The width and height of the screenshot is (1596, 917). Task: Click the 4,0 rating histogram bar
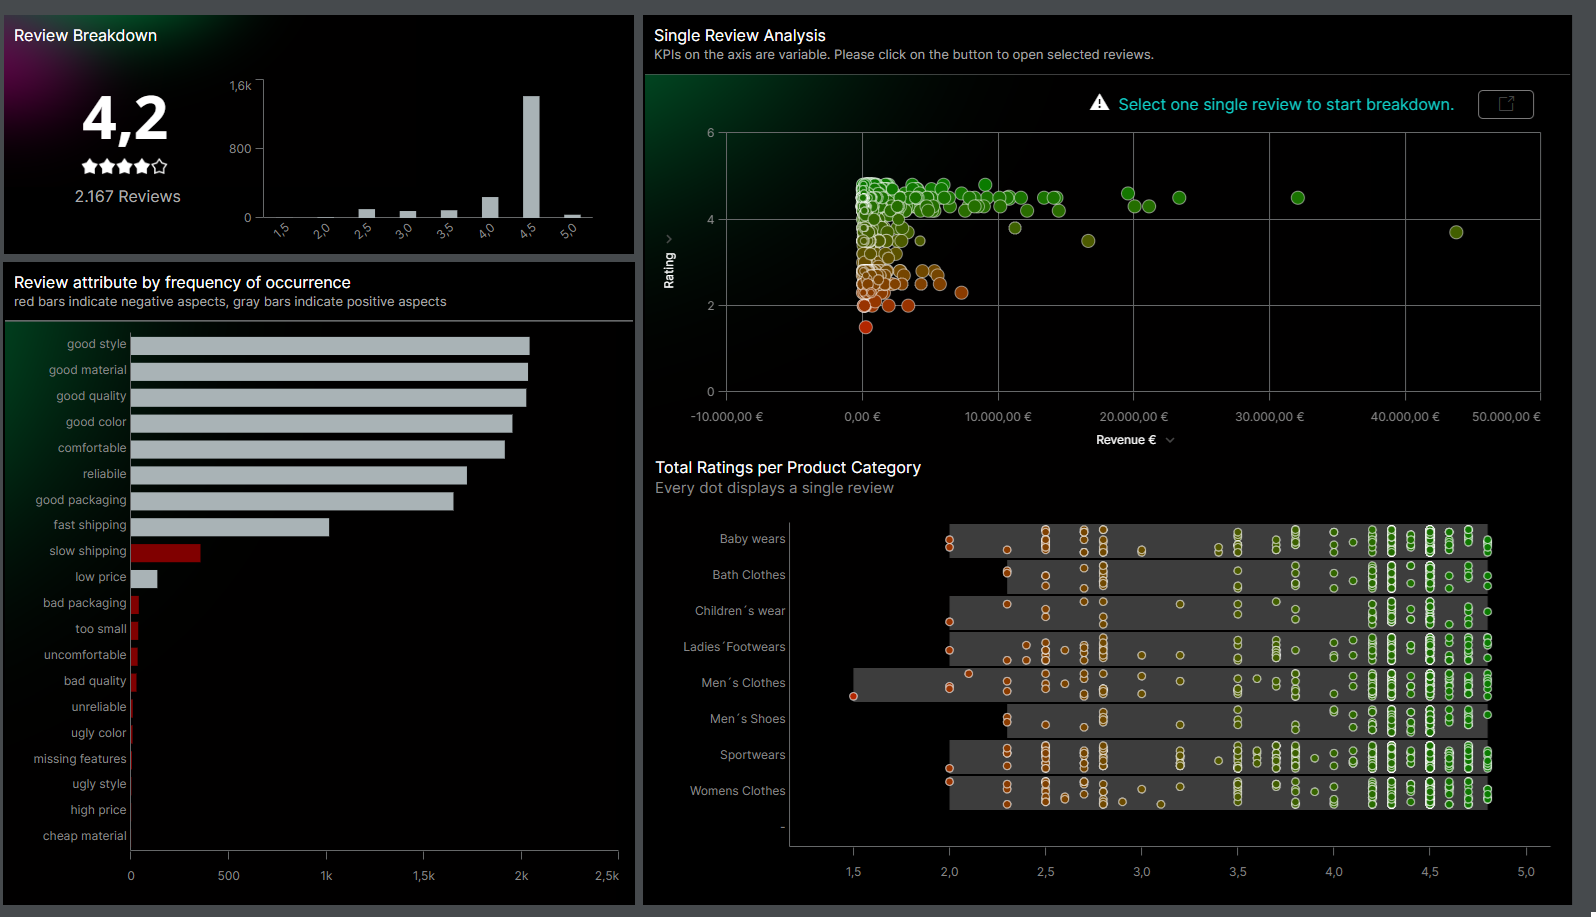[x=490, y=207]
